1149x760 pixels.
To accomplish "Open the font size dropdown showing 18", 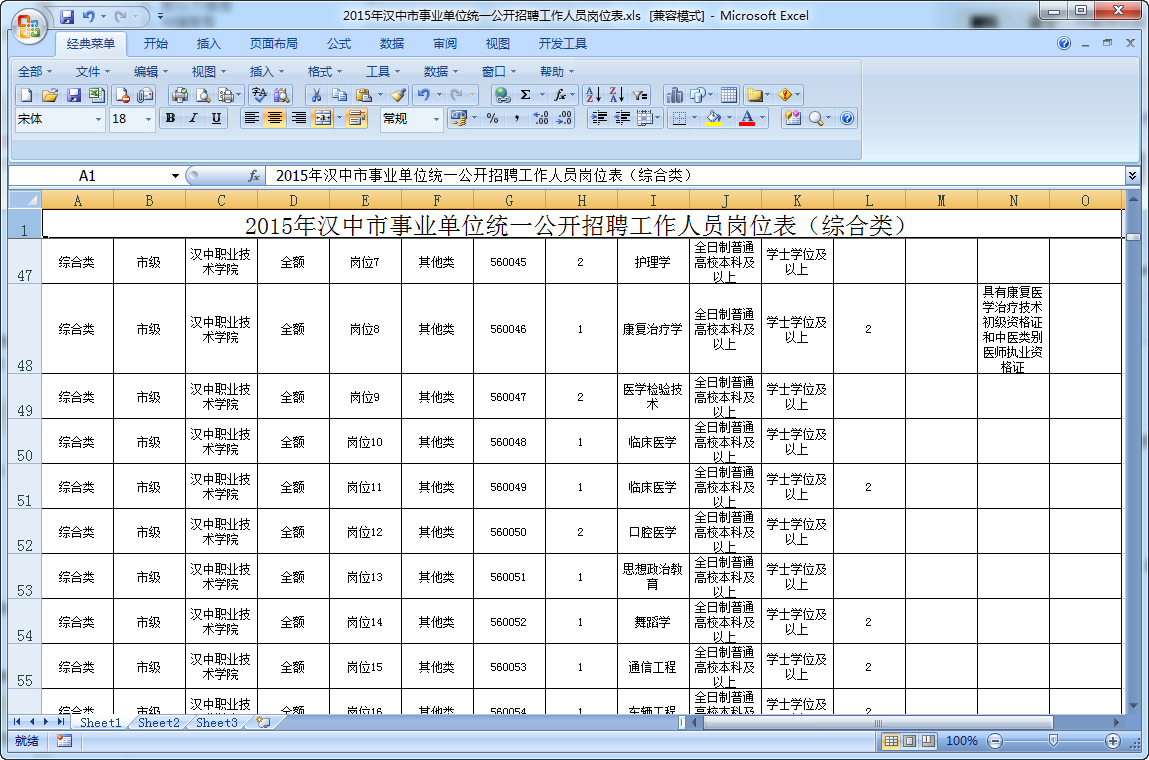I will coord(148,119).
